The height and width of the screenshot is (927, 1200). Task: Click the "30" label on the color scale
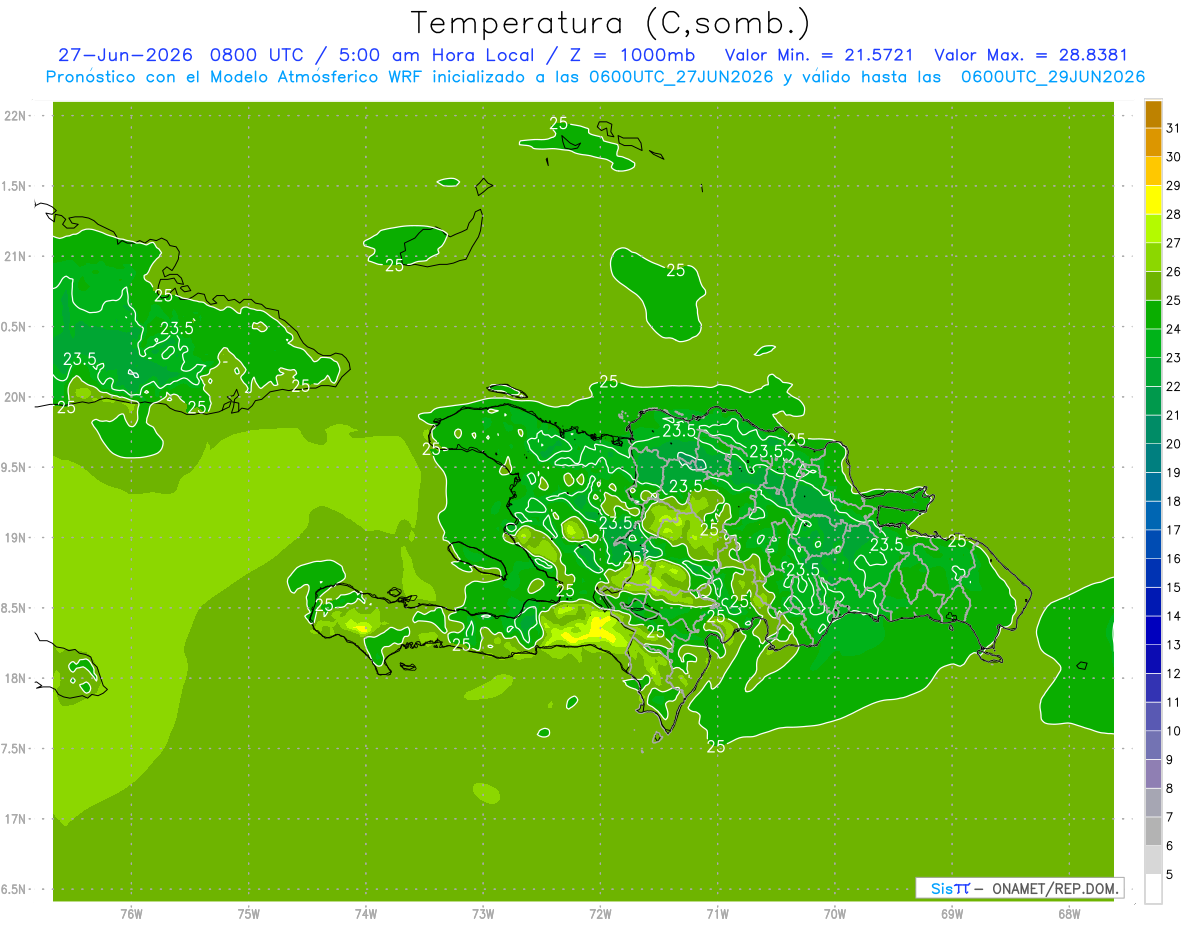(x=1174, y=157)
